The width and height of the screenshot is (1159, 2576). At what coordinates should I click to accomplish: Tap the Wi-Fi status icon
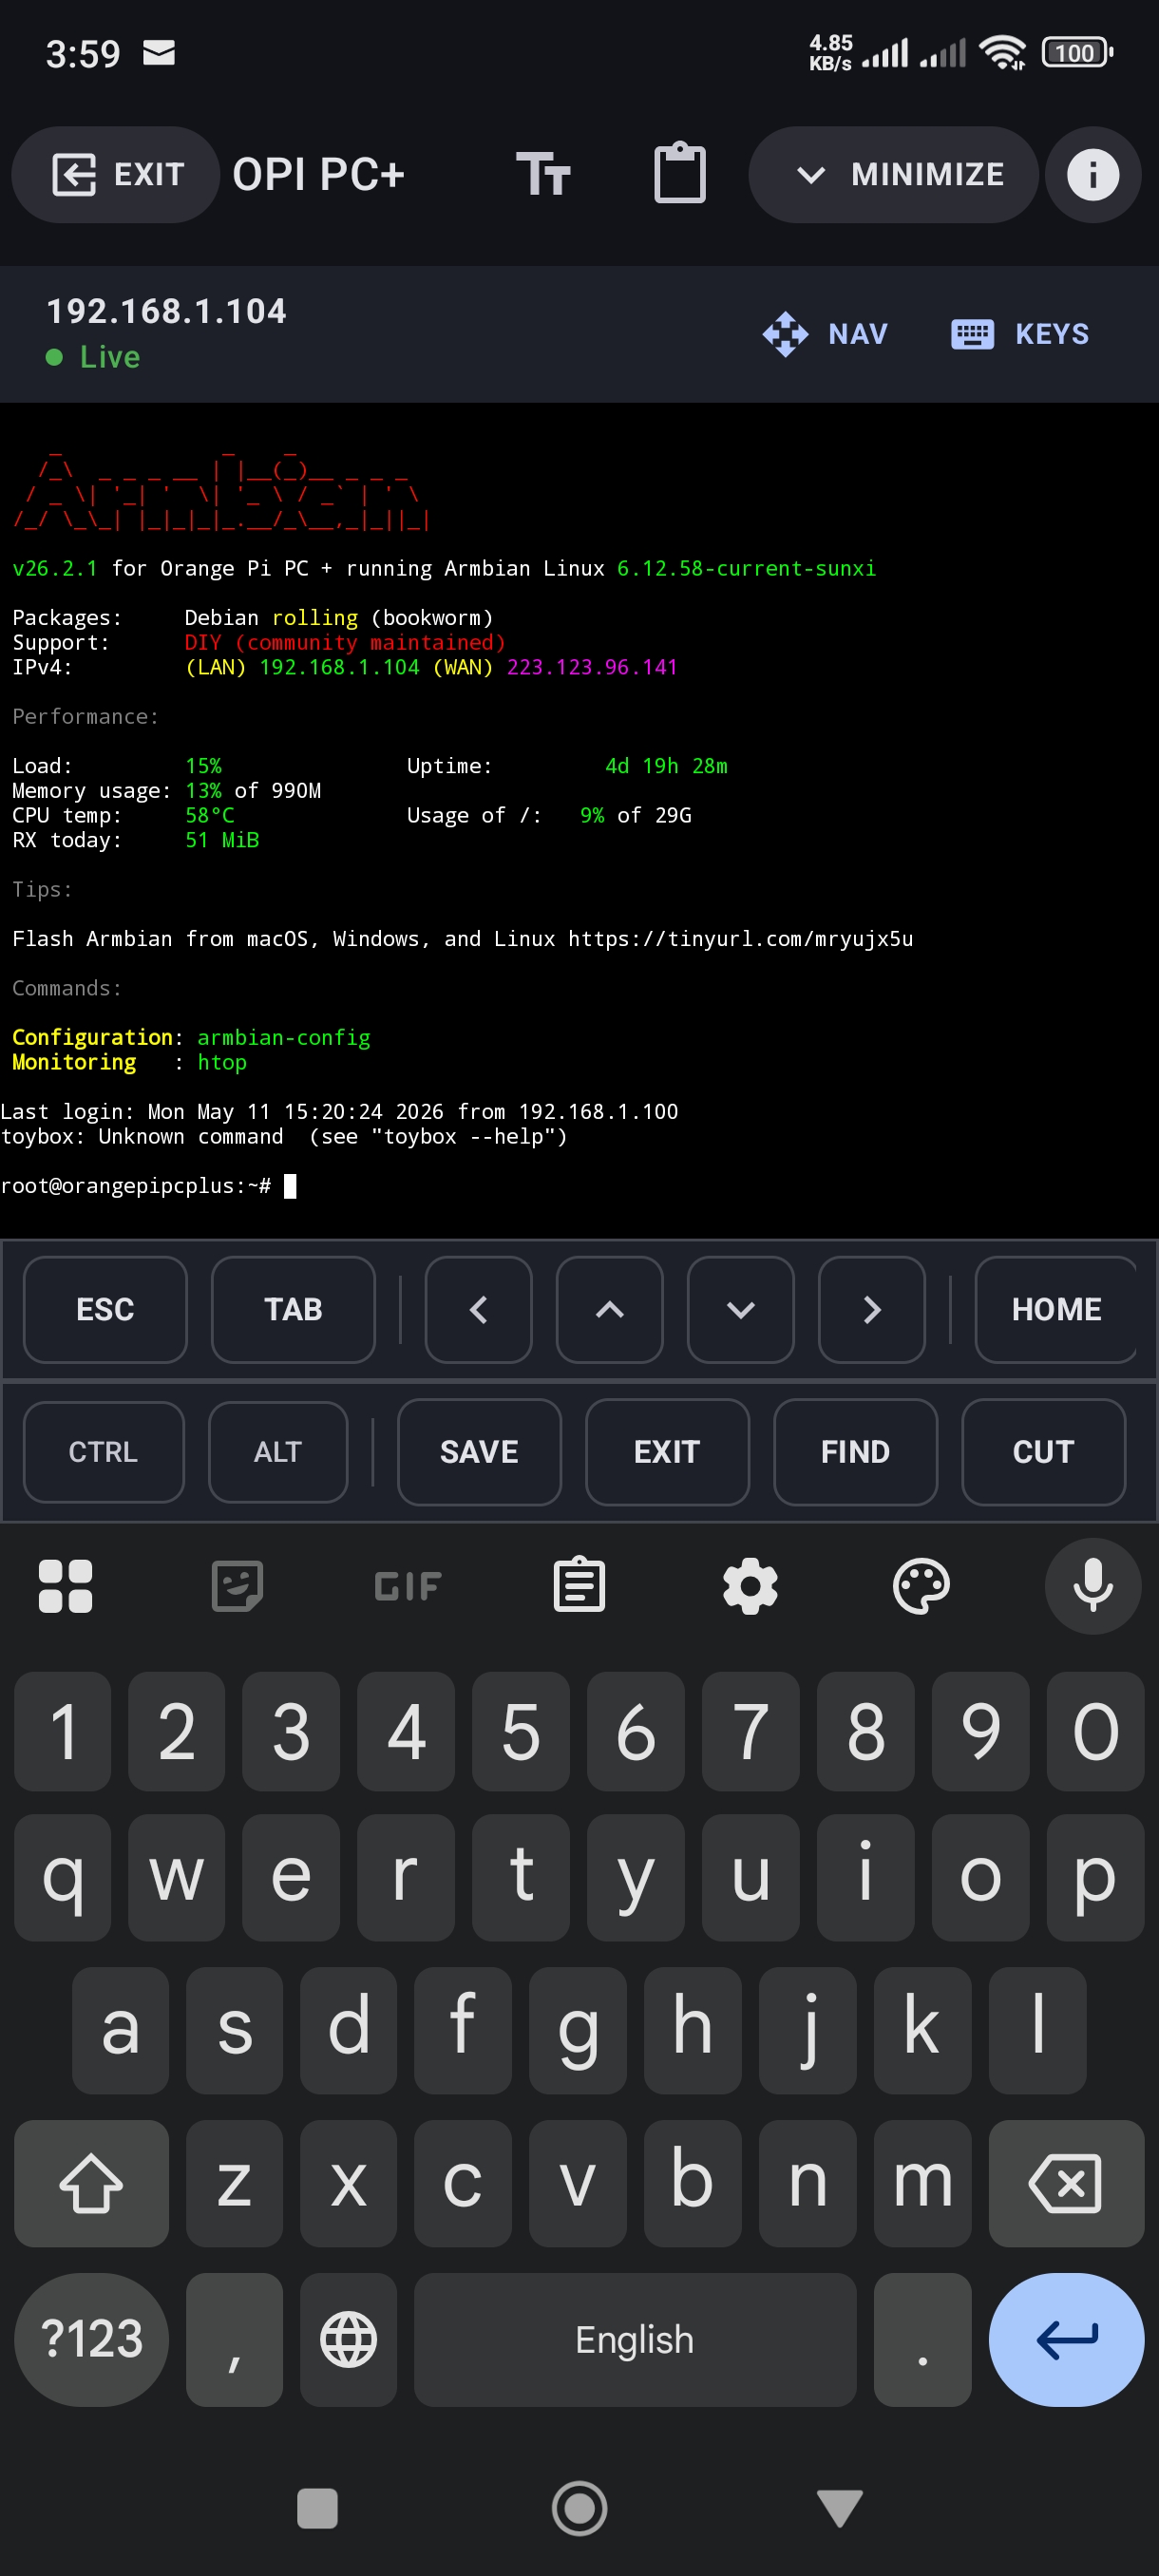click(x=1002, y=52)
